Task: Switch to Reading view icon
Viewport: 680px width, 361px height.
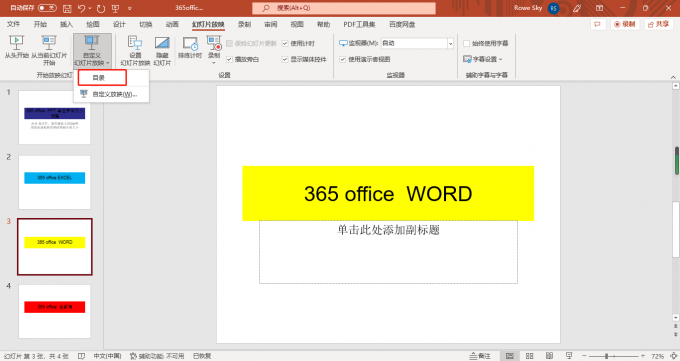Action: (x=549, y=356)
